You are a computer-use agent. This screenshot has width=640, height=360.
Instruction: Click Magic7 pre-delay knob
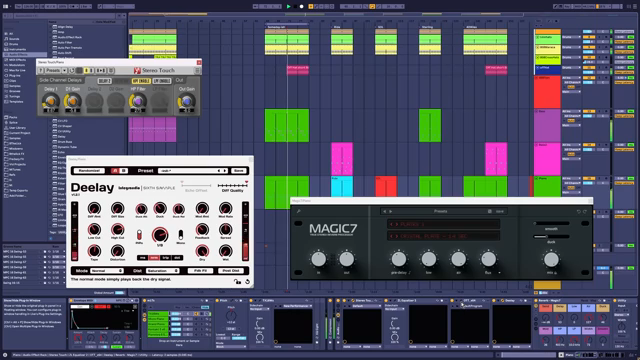pos(399,259)
